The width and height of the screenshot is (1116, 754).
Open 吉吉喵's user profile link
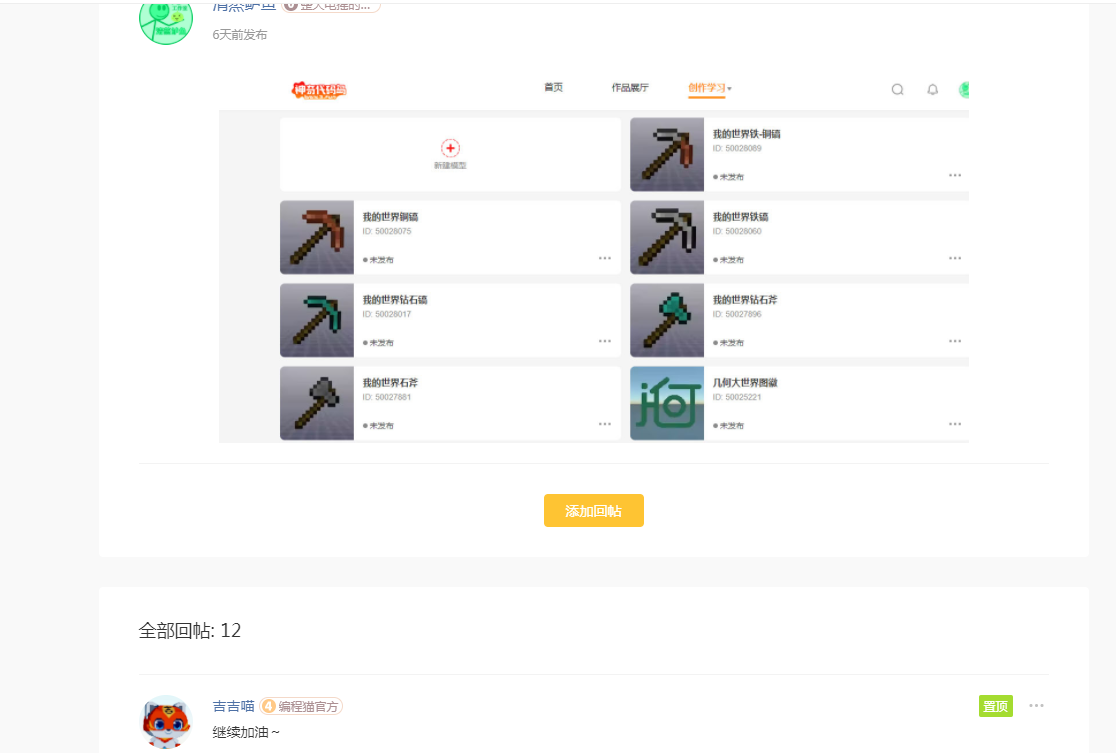(x=233, y=706)
